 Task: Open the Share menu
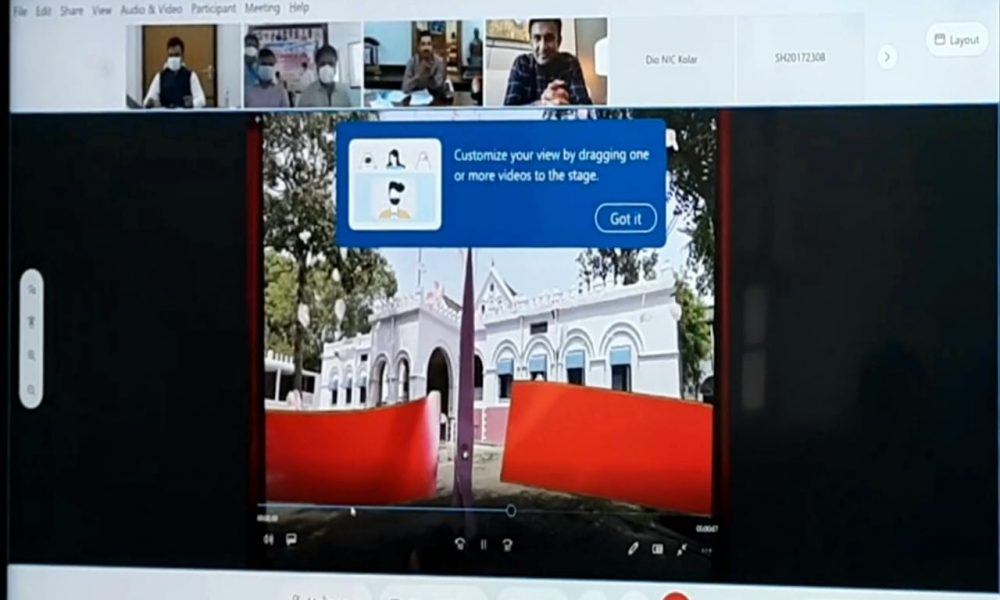click(x=71, y=11)
